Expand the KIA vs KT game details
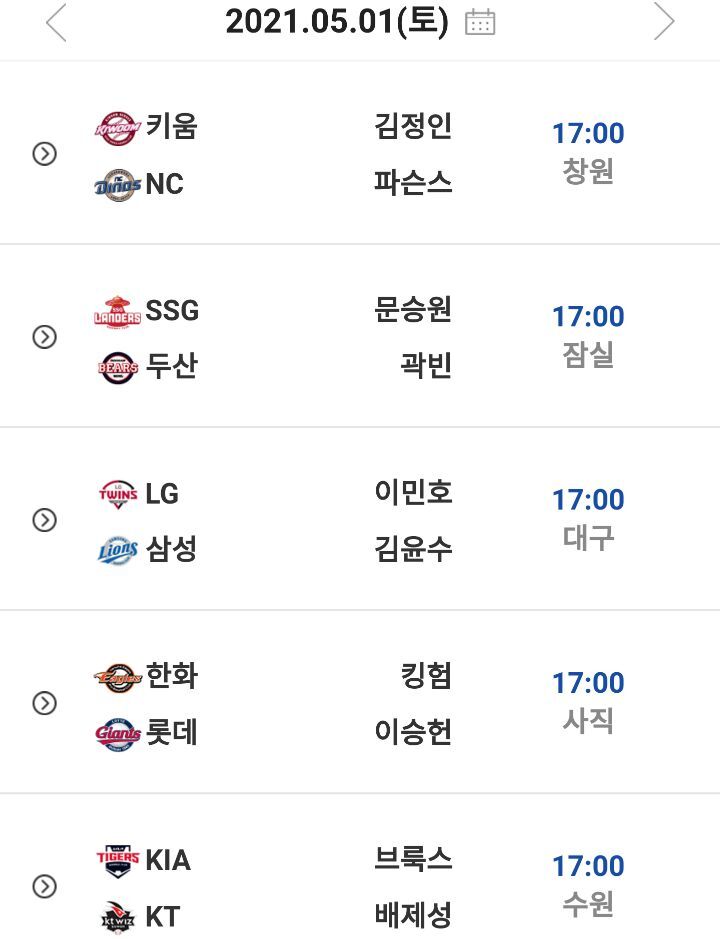 [45, 886]
